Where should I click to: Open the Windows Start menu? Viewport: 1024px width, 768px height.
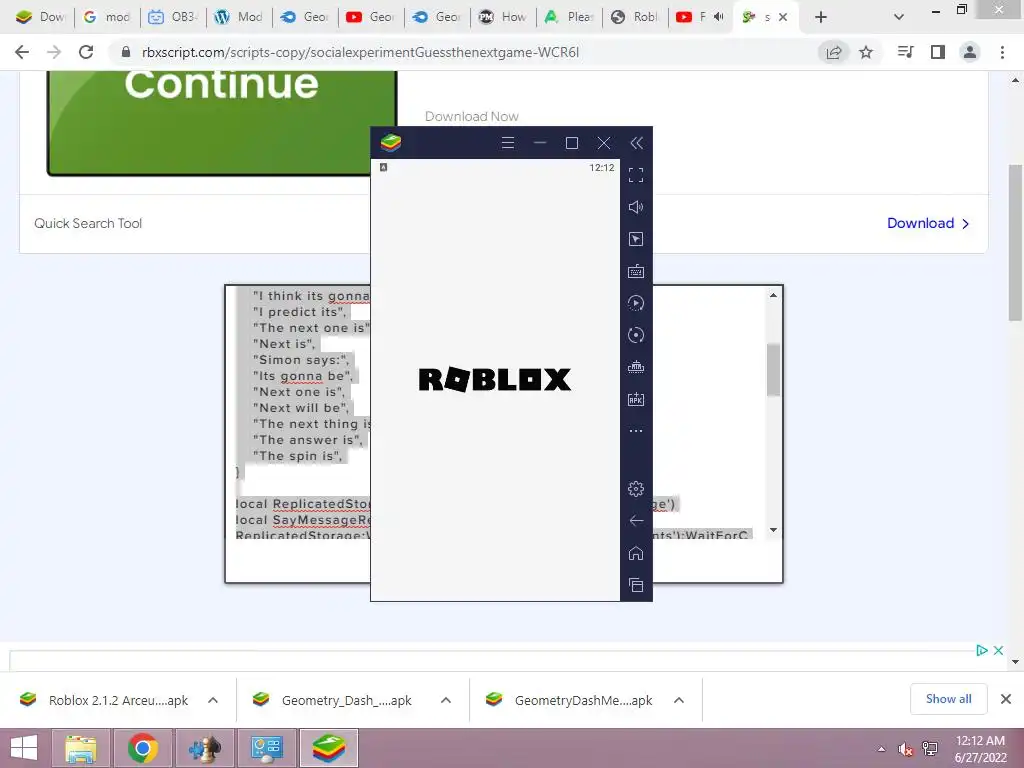pyautogui.click(x=24, y=748)
